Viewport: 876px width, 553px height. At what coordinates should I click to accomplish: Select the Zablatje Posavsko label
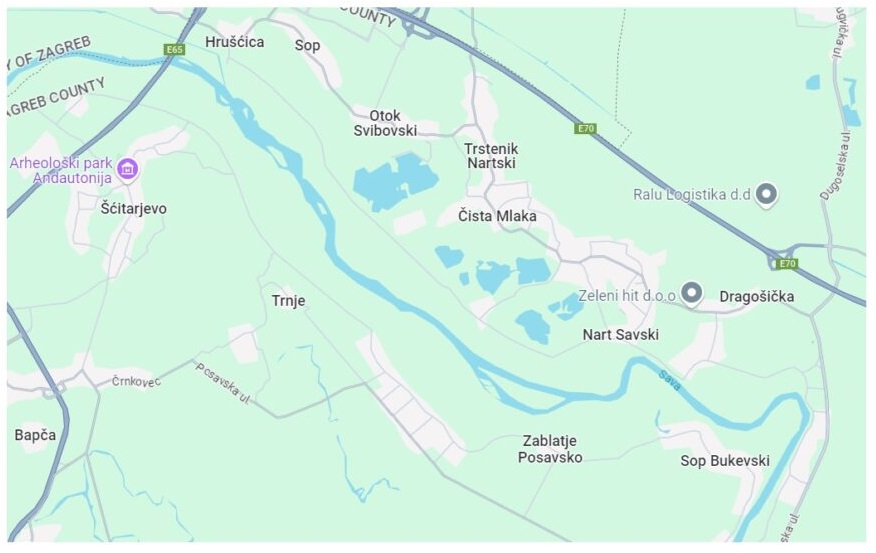click(x=550, y=449)
